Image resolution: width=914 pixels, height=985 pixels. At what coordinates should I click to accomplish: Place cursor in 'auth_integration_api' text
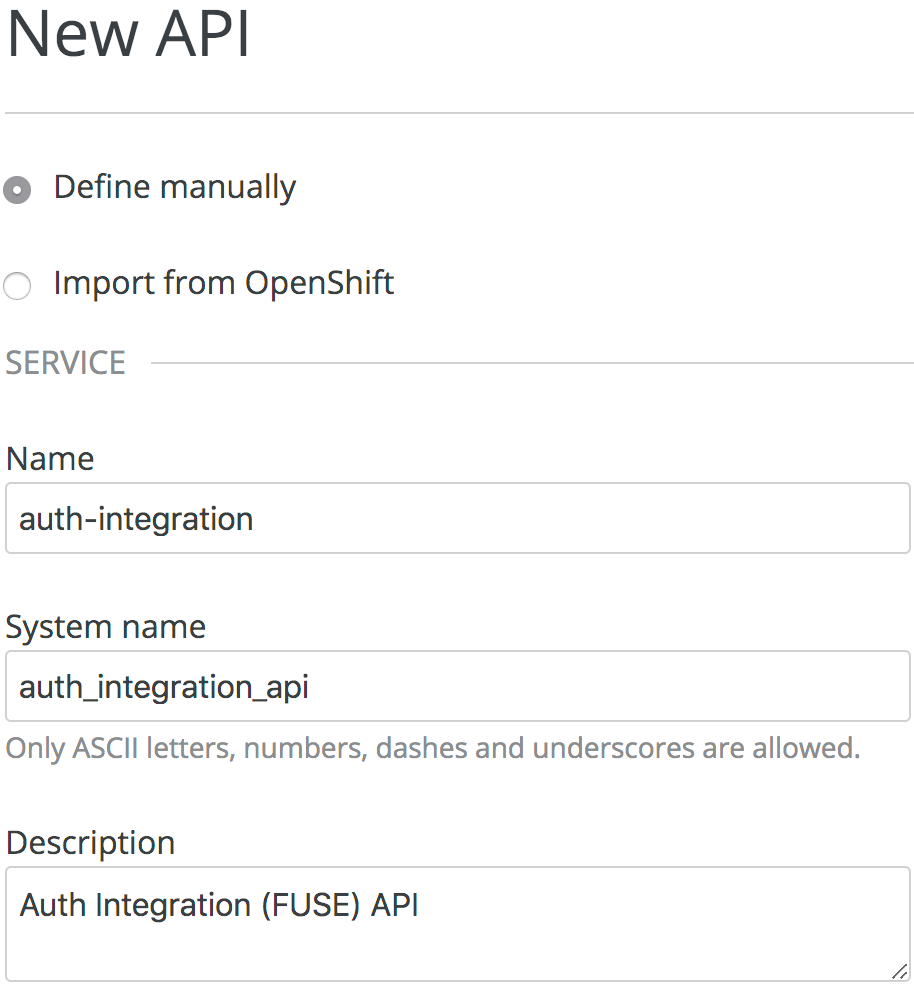[164, 687]
